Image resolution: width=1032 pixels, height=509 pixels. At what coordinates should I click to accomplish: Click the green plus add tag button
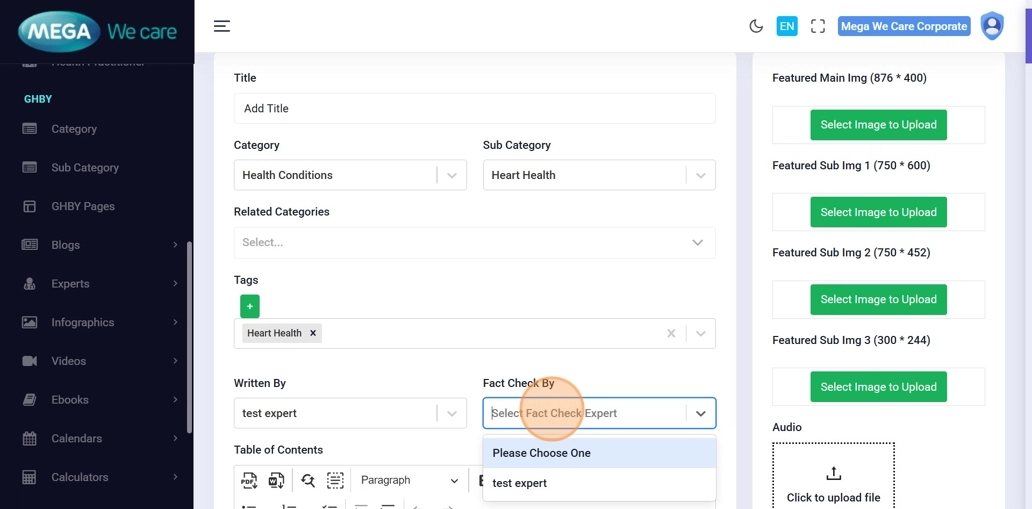pos(250,306)
